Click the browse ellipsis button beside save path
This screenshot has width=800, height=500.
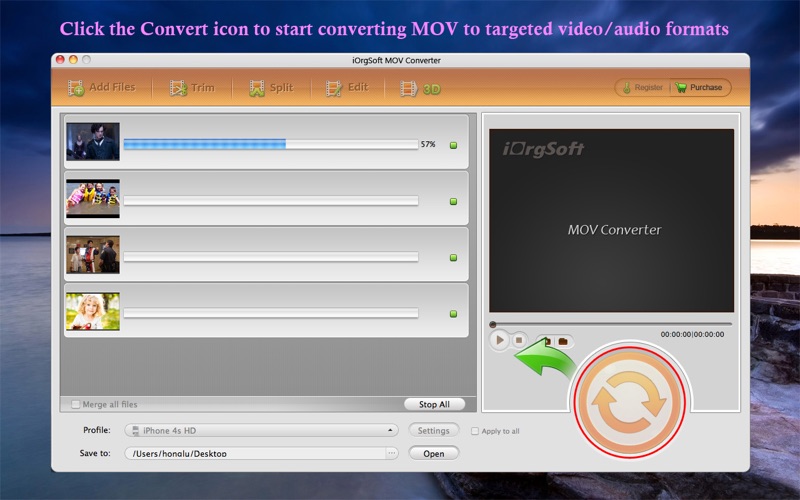[x=392, y=453]
